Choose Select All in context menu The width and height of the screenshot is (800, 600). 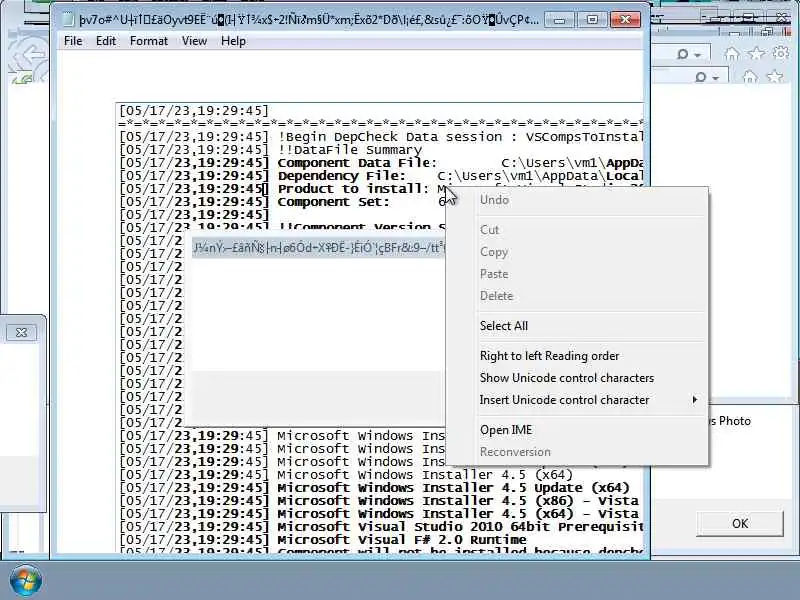[x=577, y=326]
